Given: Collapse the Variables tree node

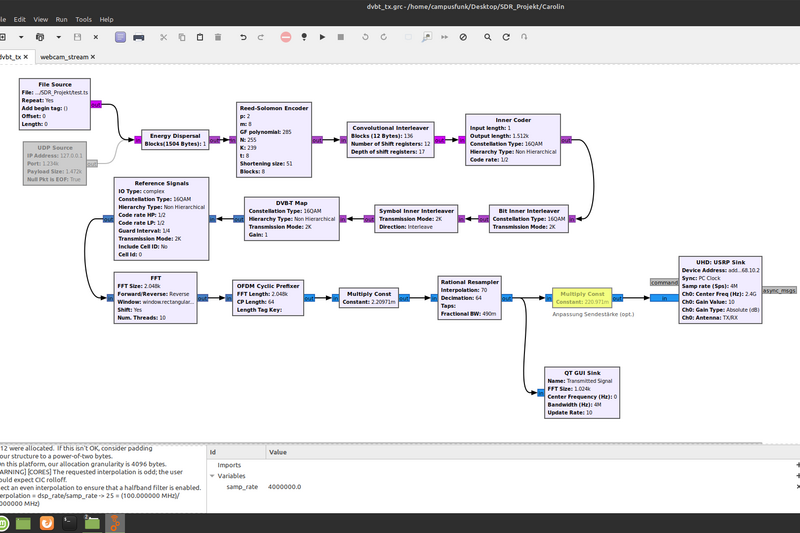Looking at the screenshot, I should pos(212,476).
